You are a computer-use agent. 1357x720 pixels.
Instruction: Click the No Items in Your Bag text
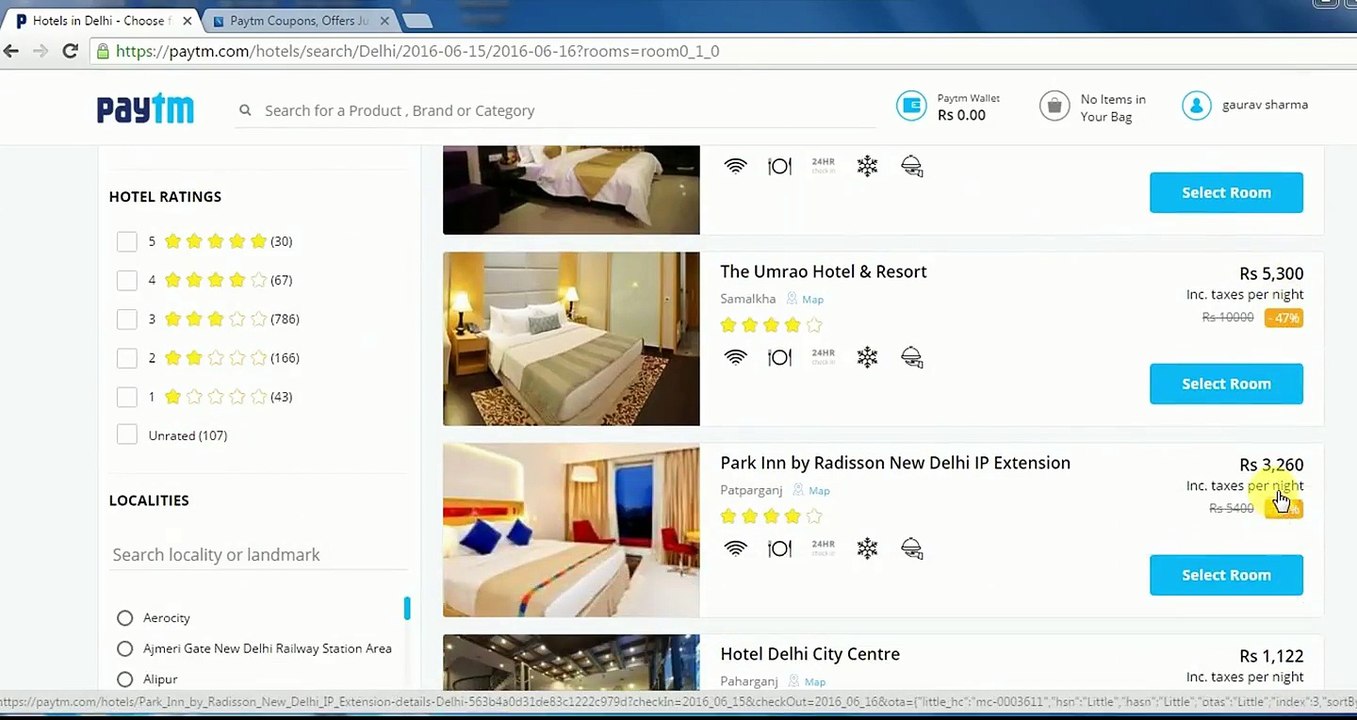(1113, 108)
